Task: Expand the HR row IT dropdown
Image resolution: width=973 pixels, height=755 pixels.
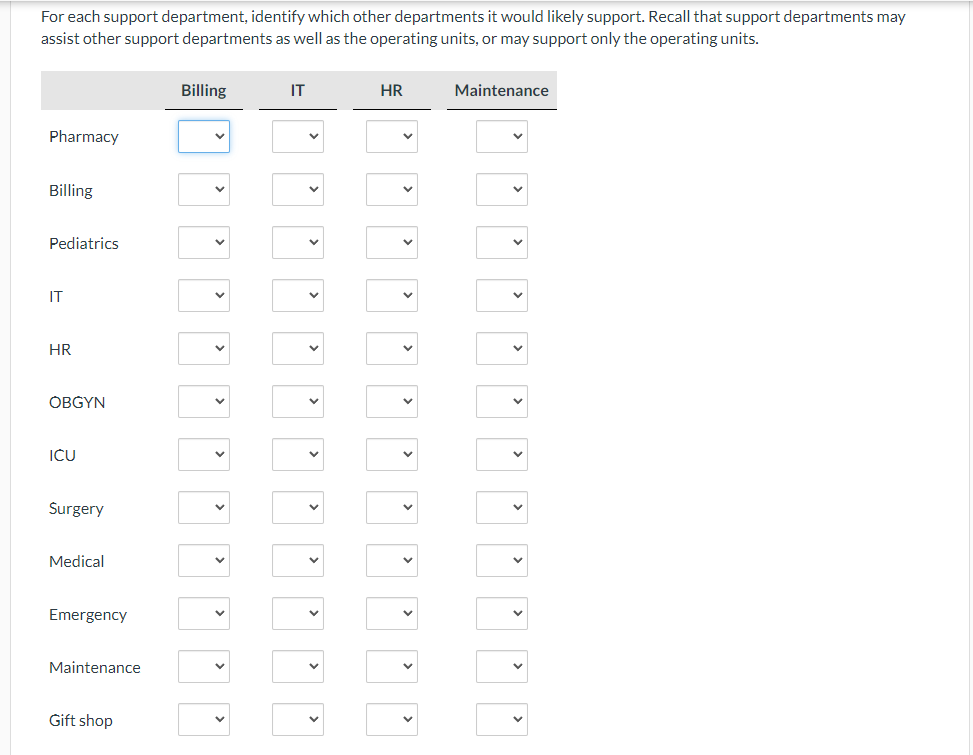Action: click(298, 349)
